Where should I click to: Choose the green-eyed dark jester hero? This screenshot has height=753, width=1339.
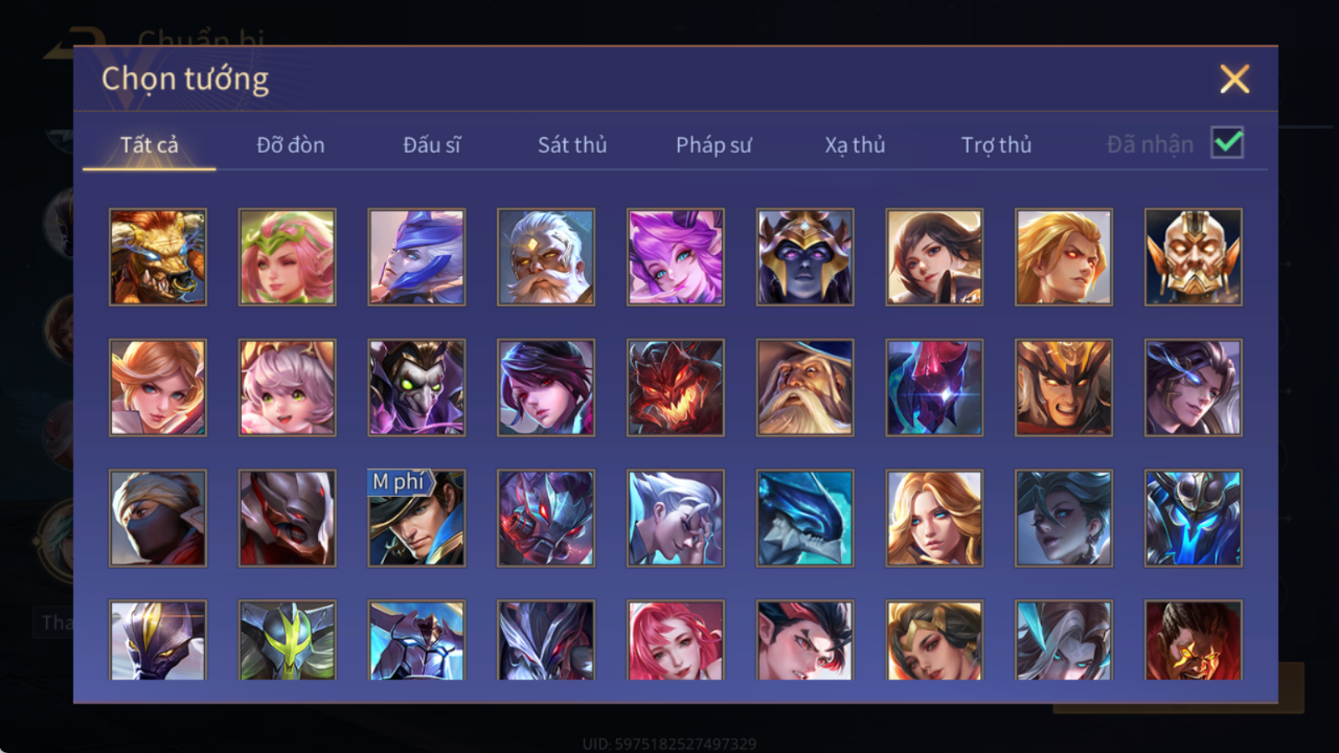coord(416,387)
